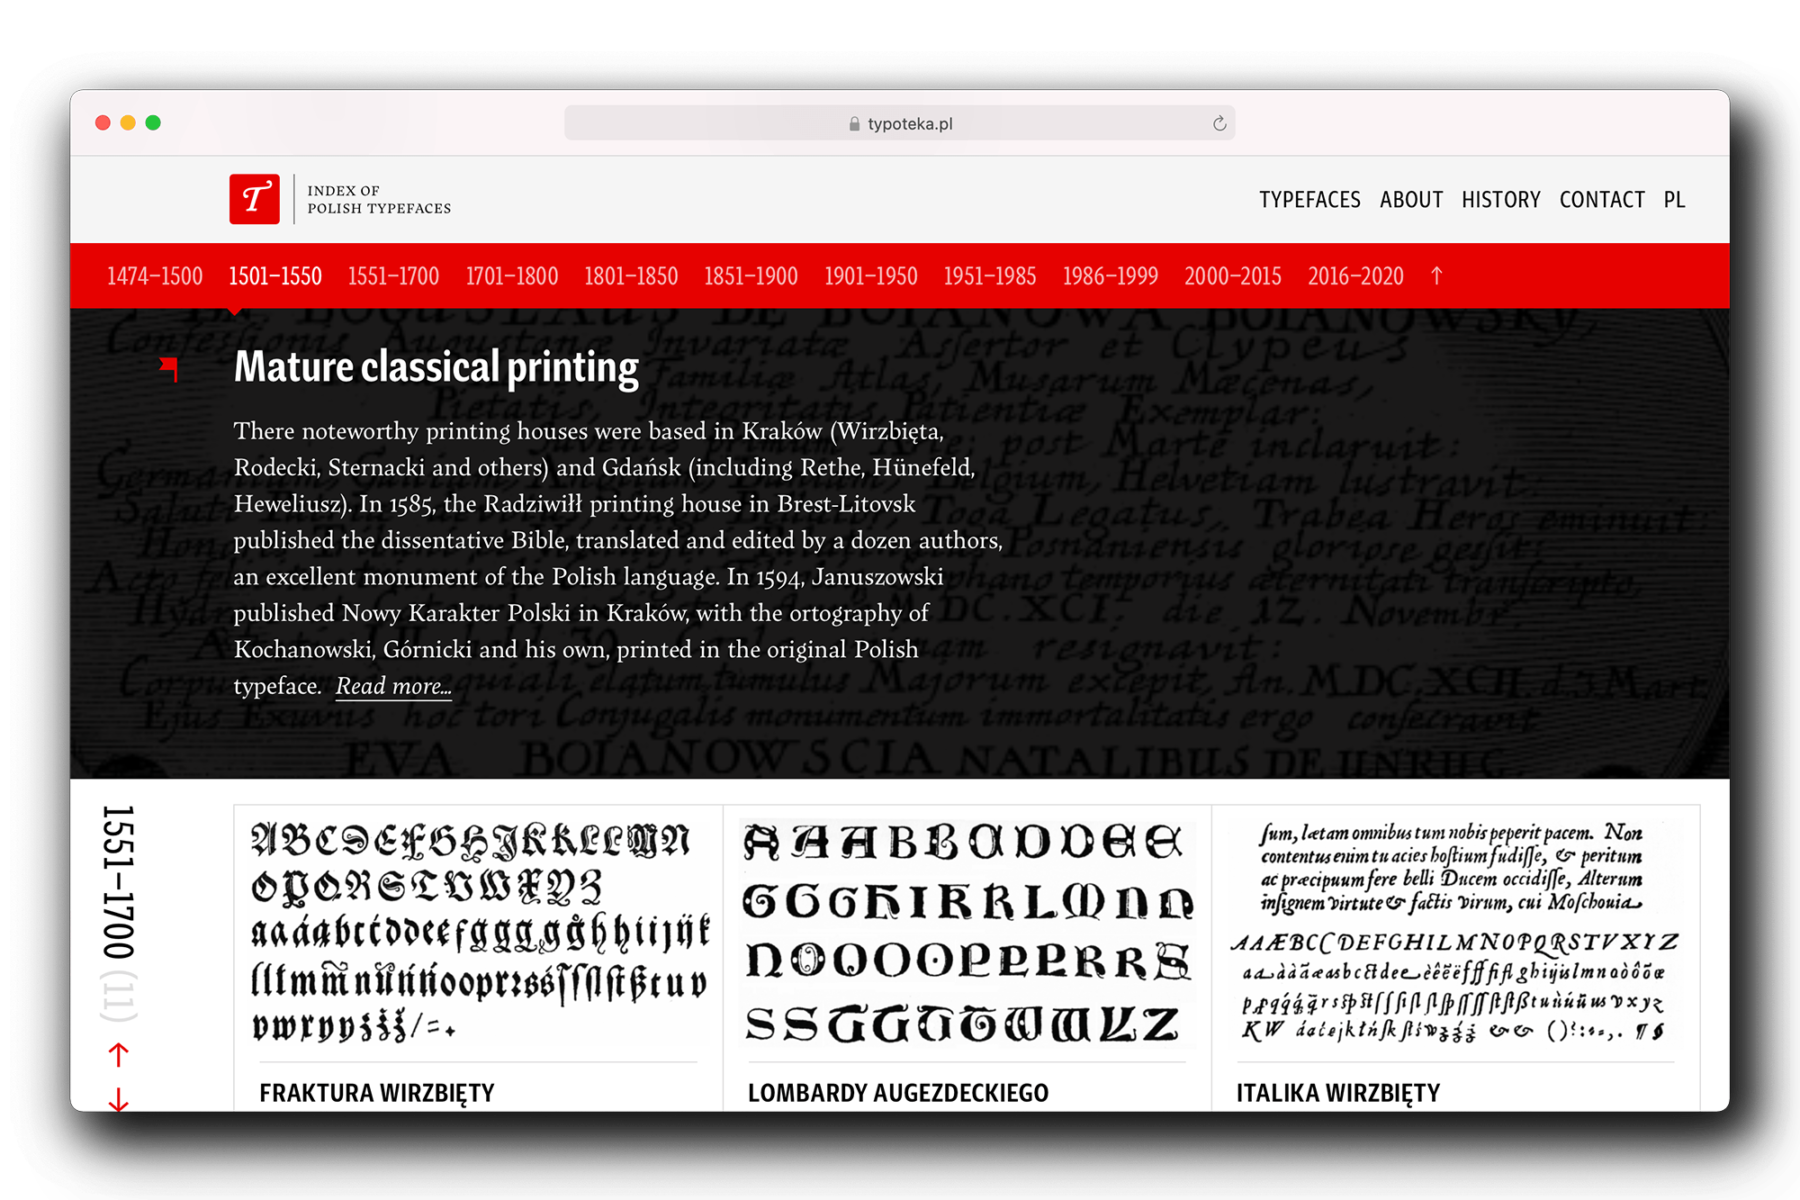The image size is (1800, 1200).
Task: Open the Contact page
Action: pyautogui.click(x=1602, y=200)
